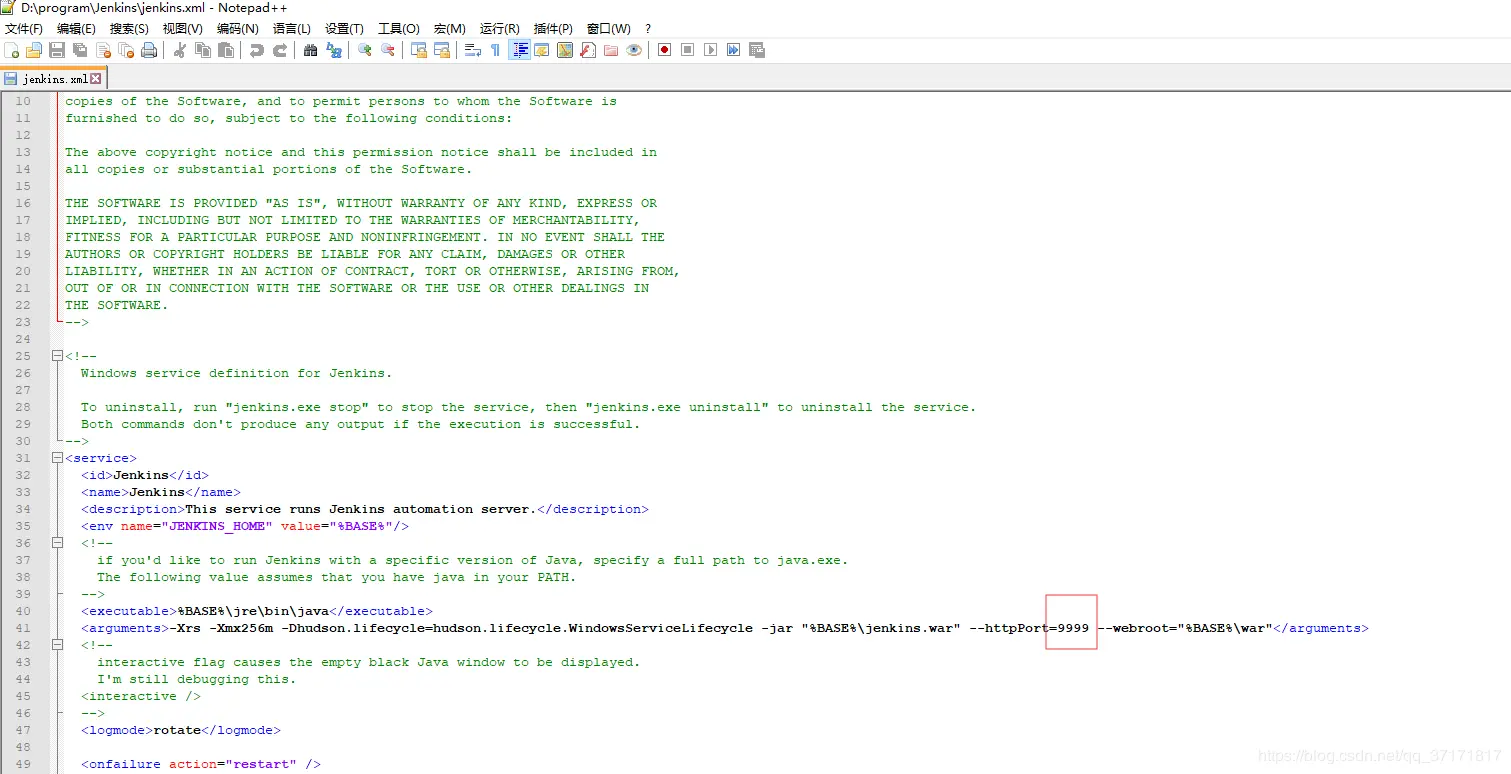Image resolution: width=1511 pixels, height=774 pixels.
Task: Open the 编辑(E) menu
Action: click(x=76, y=28)
